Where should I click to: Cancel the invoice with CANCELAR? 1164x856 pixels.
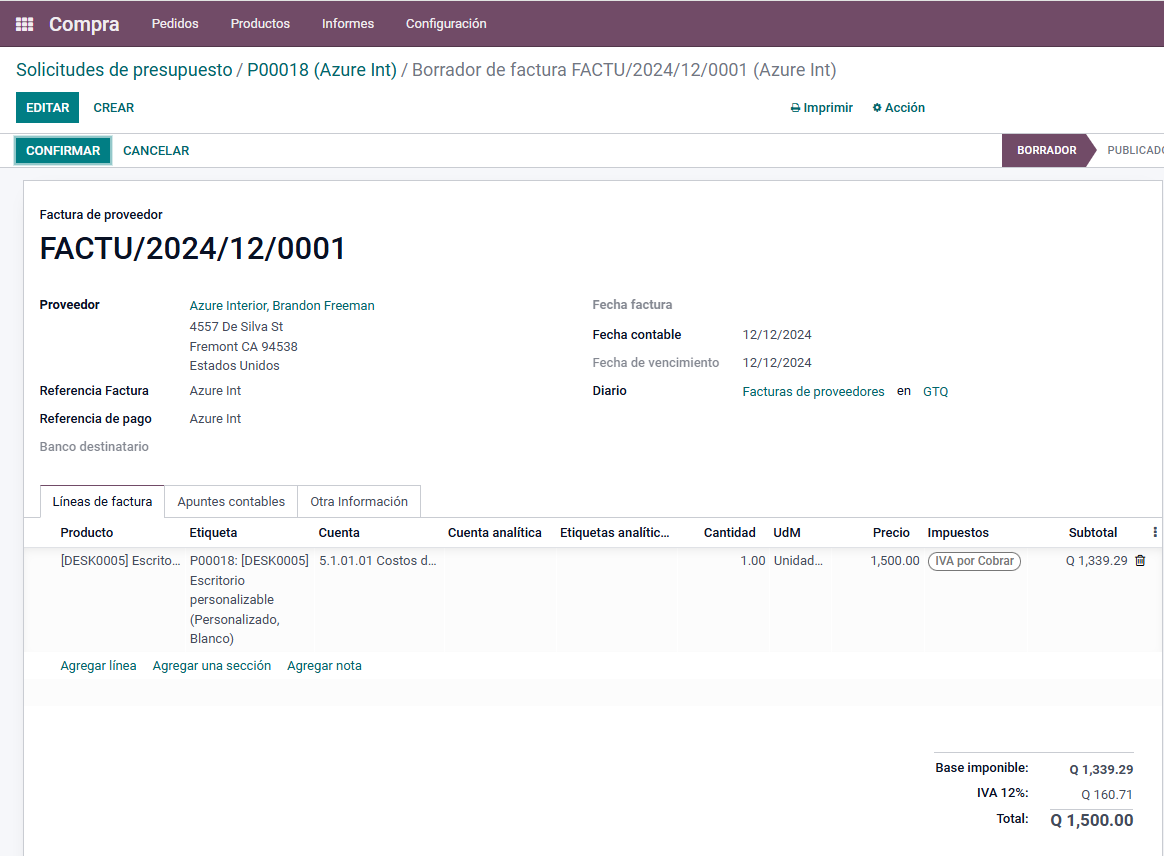pyautogui.click(x=156, y=151)
